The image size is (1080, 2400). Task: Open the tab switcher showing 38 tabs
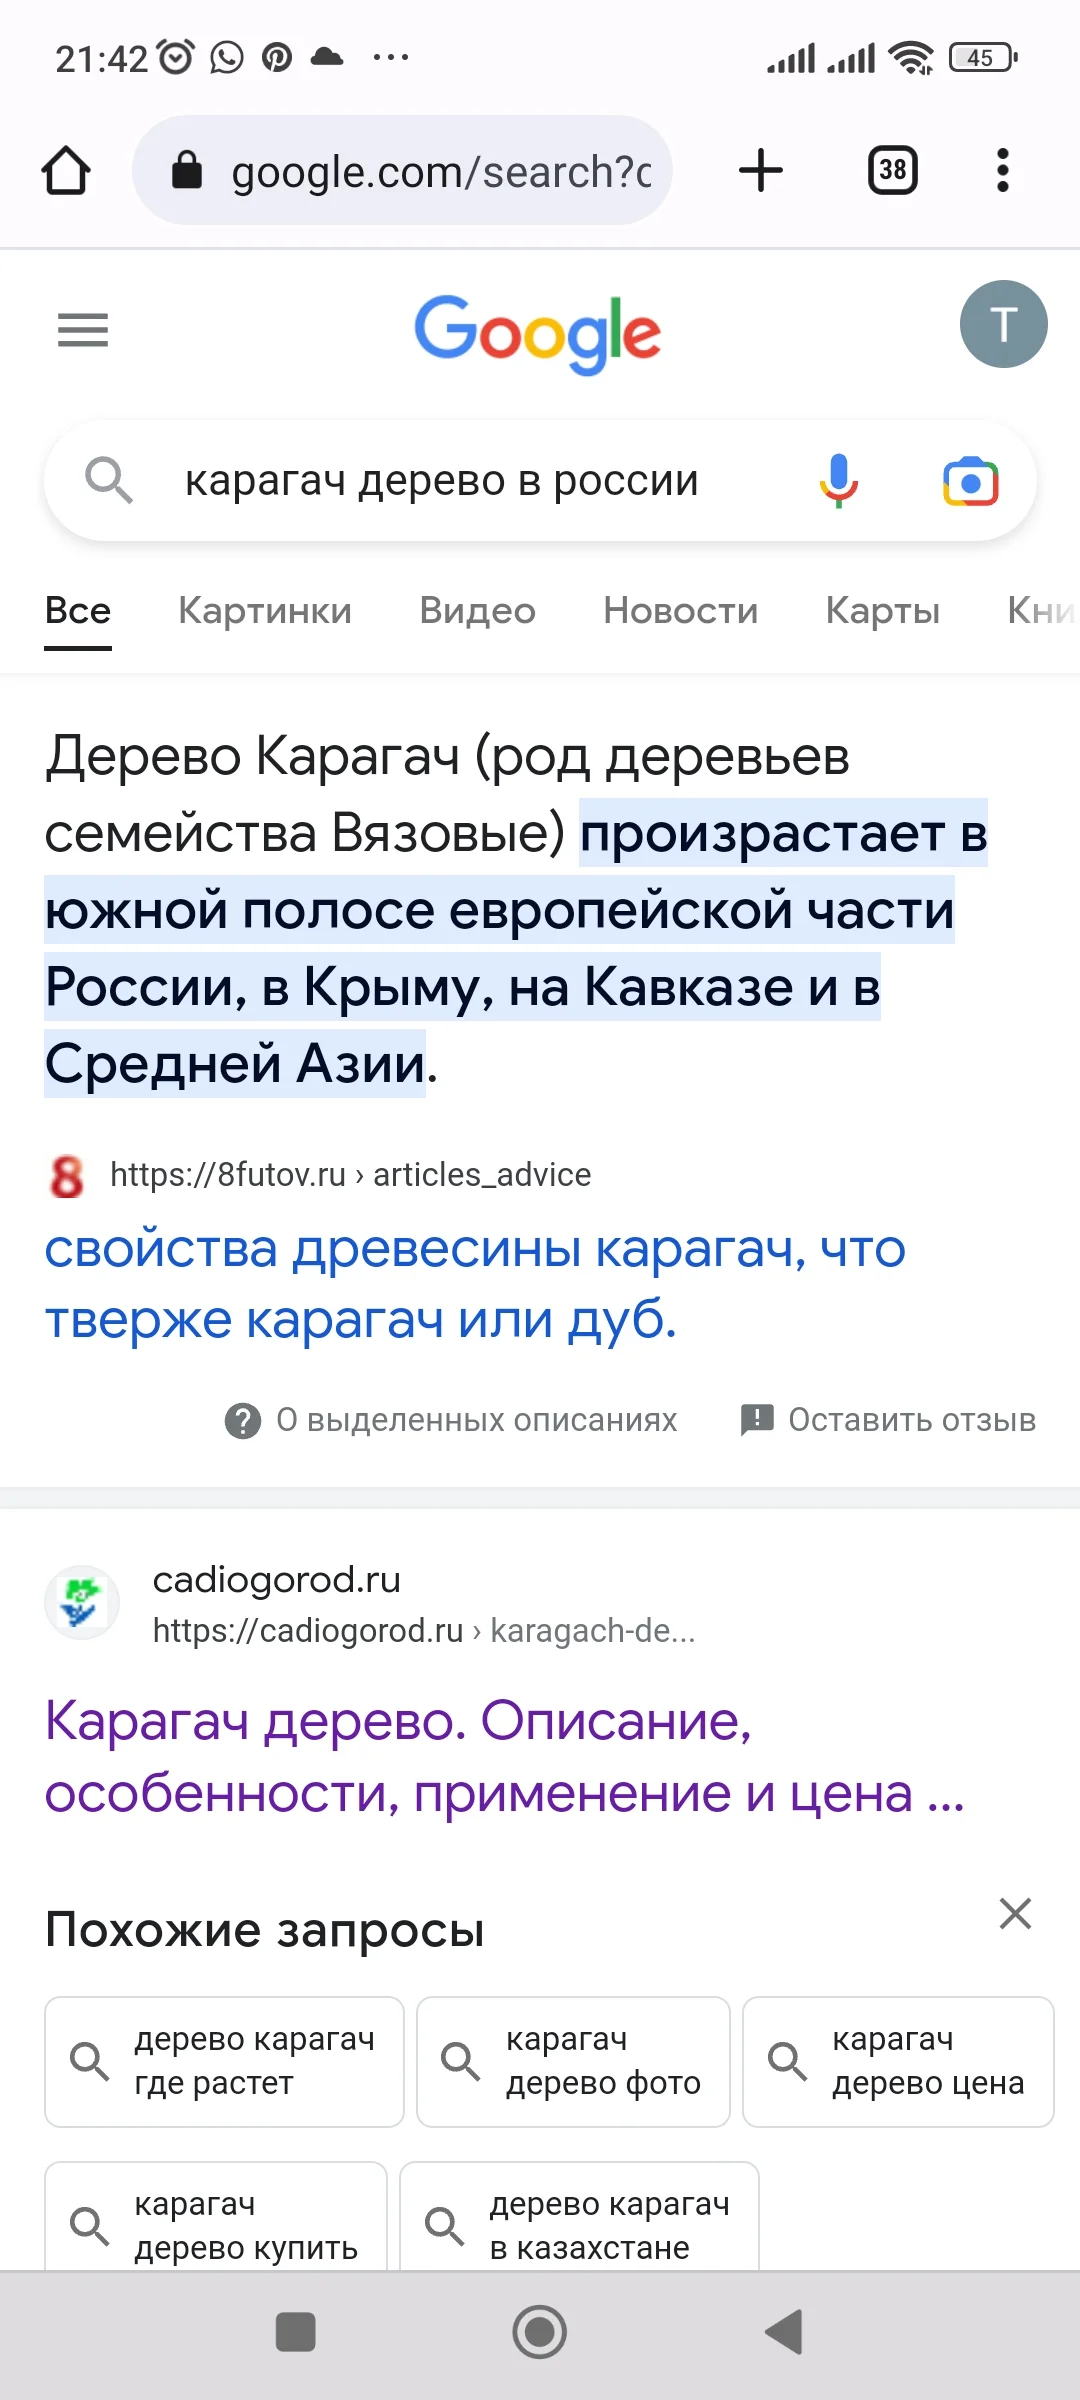[890, 170]
